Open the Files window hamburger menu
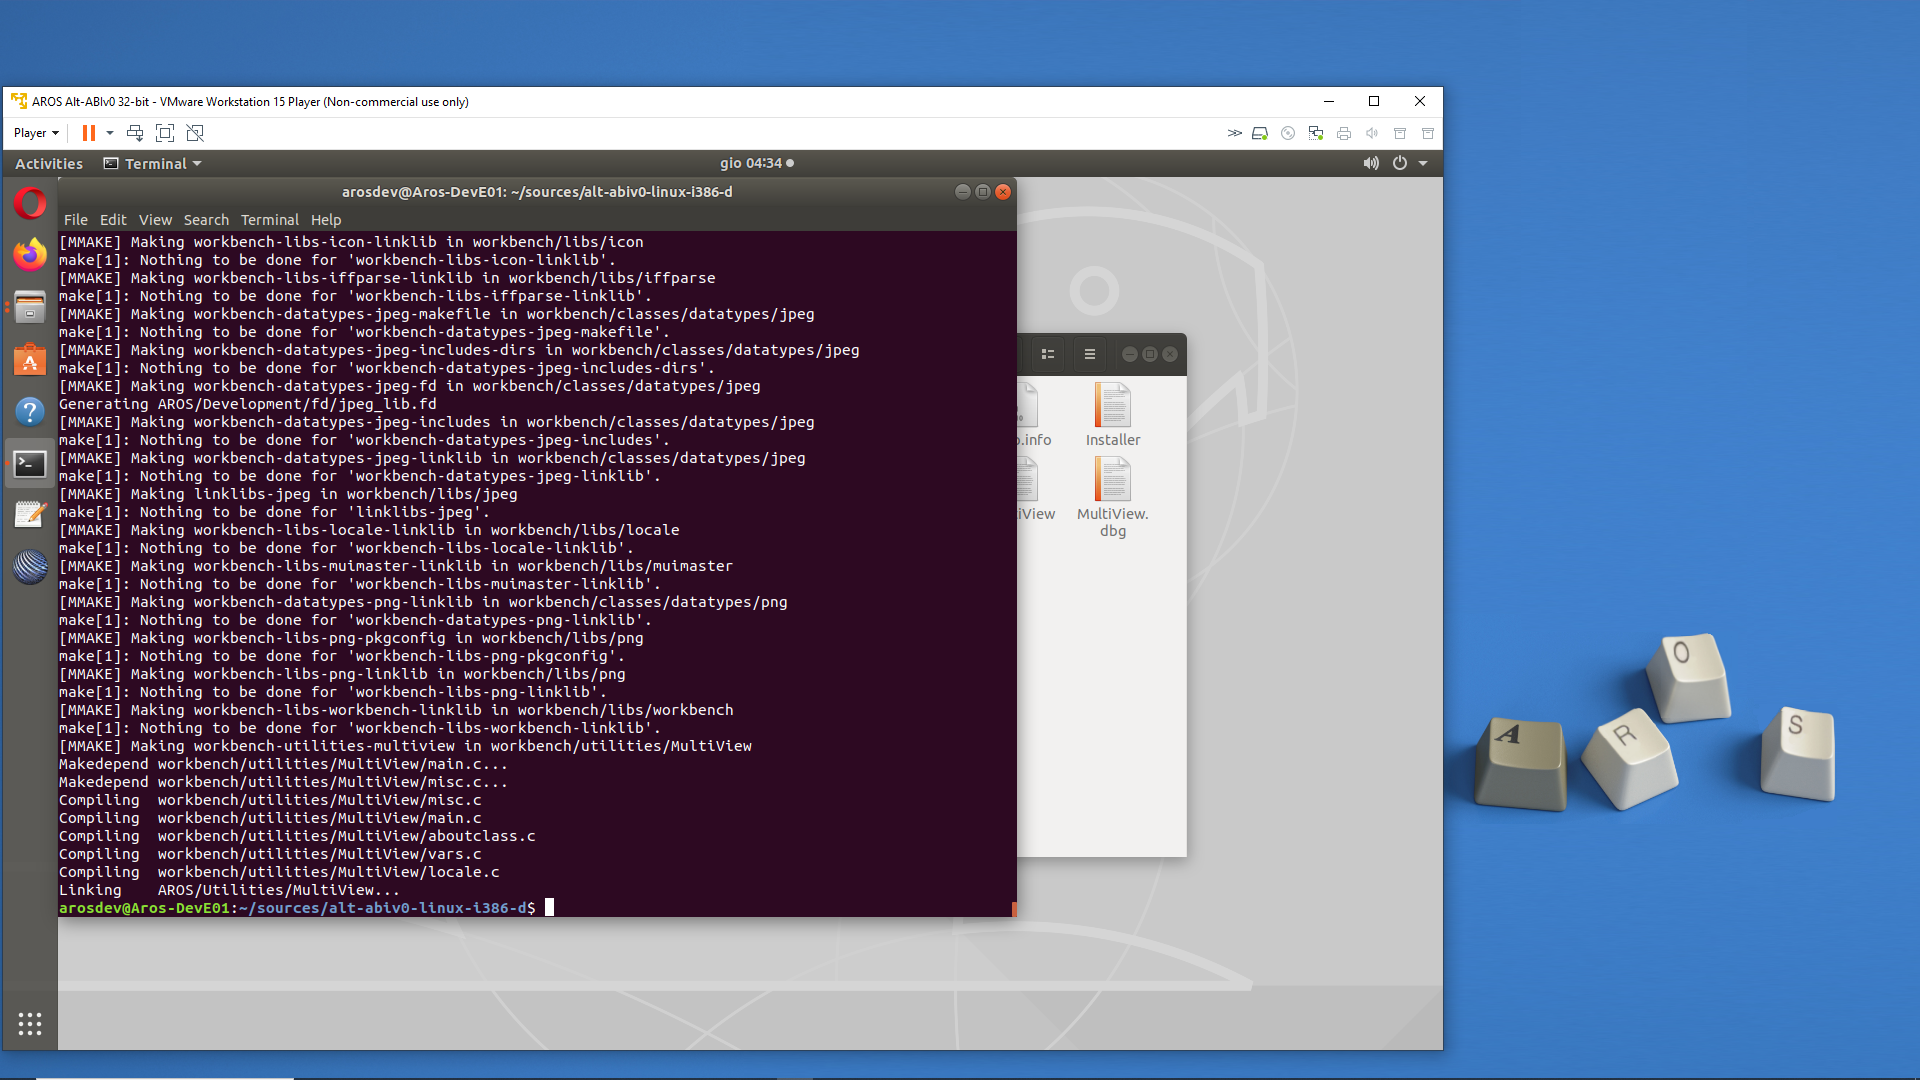Viewport: 1920px width, 1080px height. (1090, 354)
